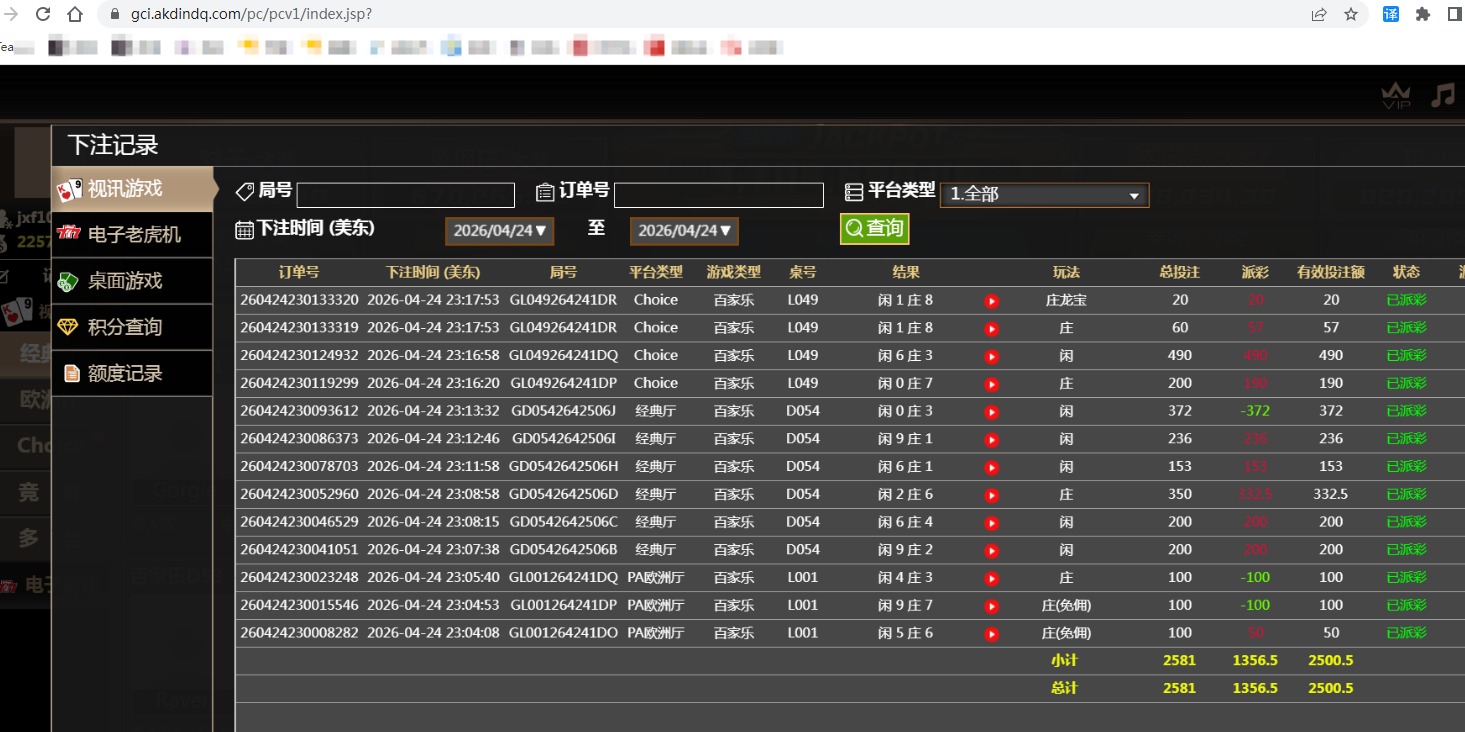Click the 下注记录 panel title
Image resolution: width=1465 pixels, height=732 pixels.
coord(113,145)
